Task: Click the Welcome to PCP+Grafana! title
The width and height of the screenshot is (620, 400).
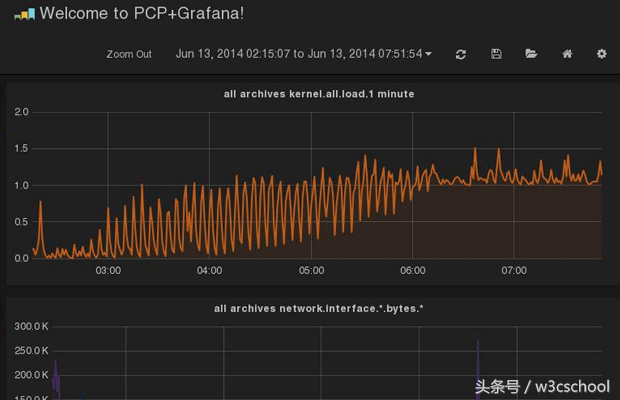Action: 142,13
